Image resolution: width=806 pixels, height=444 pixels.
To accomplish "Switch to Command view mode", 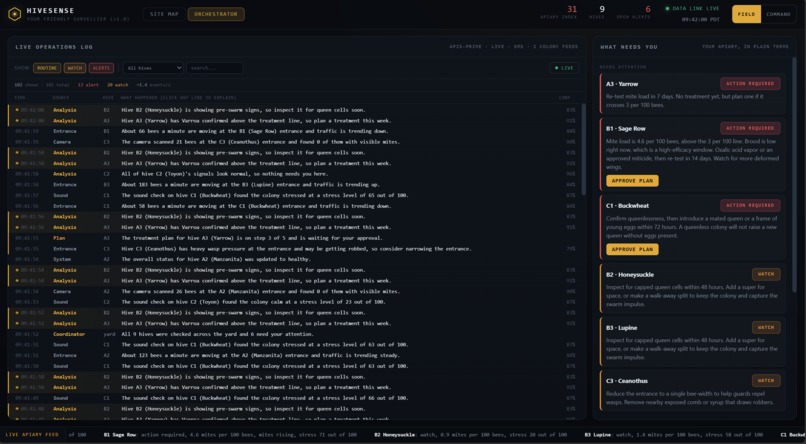I will (x=778, y=14).
